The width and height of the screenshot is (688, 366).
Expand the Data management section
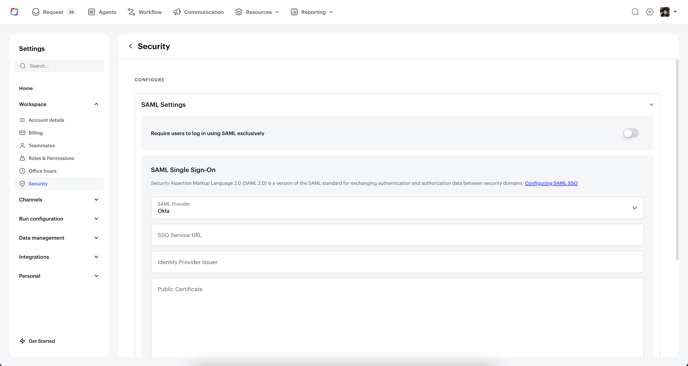pos(96,238)
